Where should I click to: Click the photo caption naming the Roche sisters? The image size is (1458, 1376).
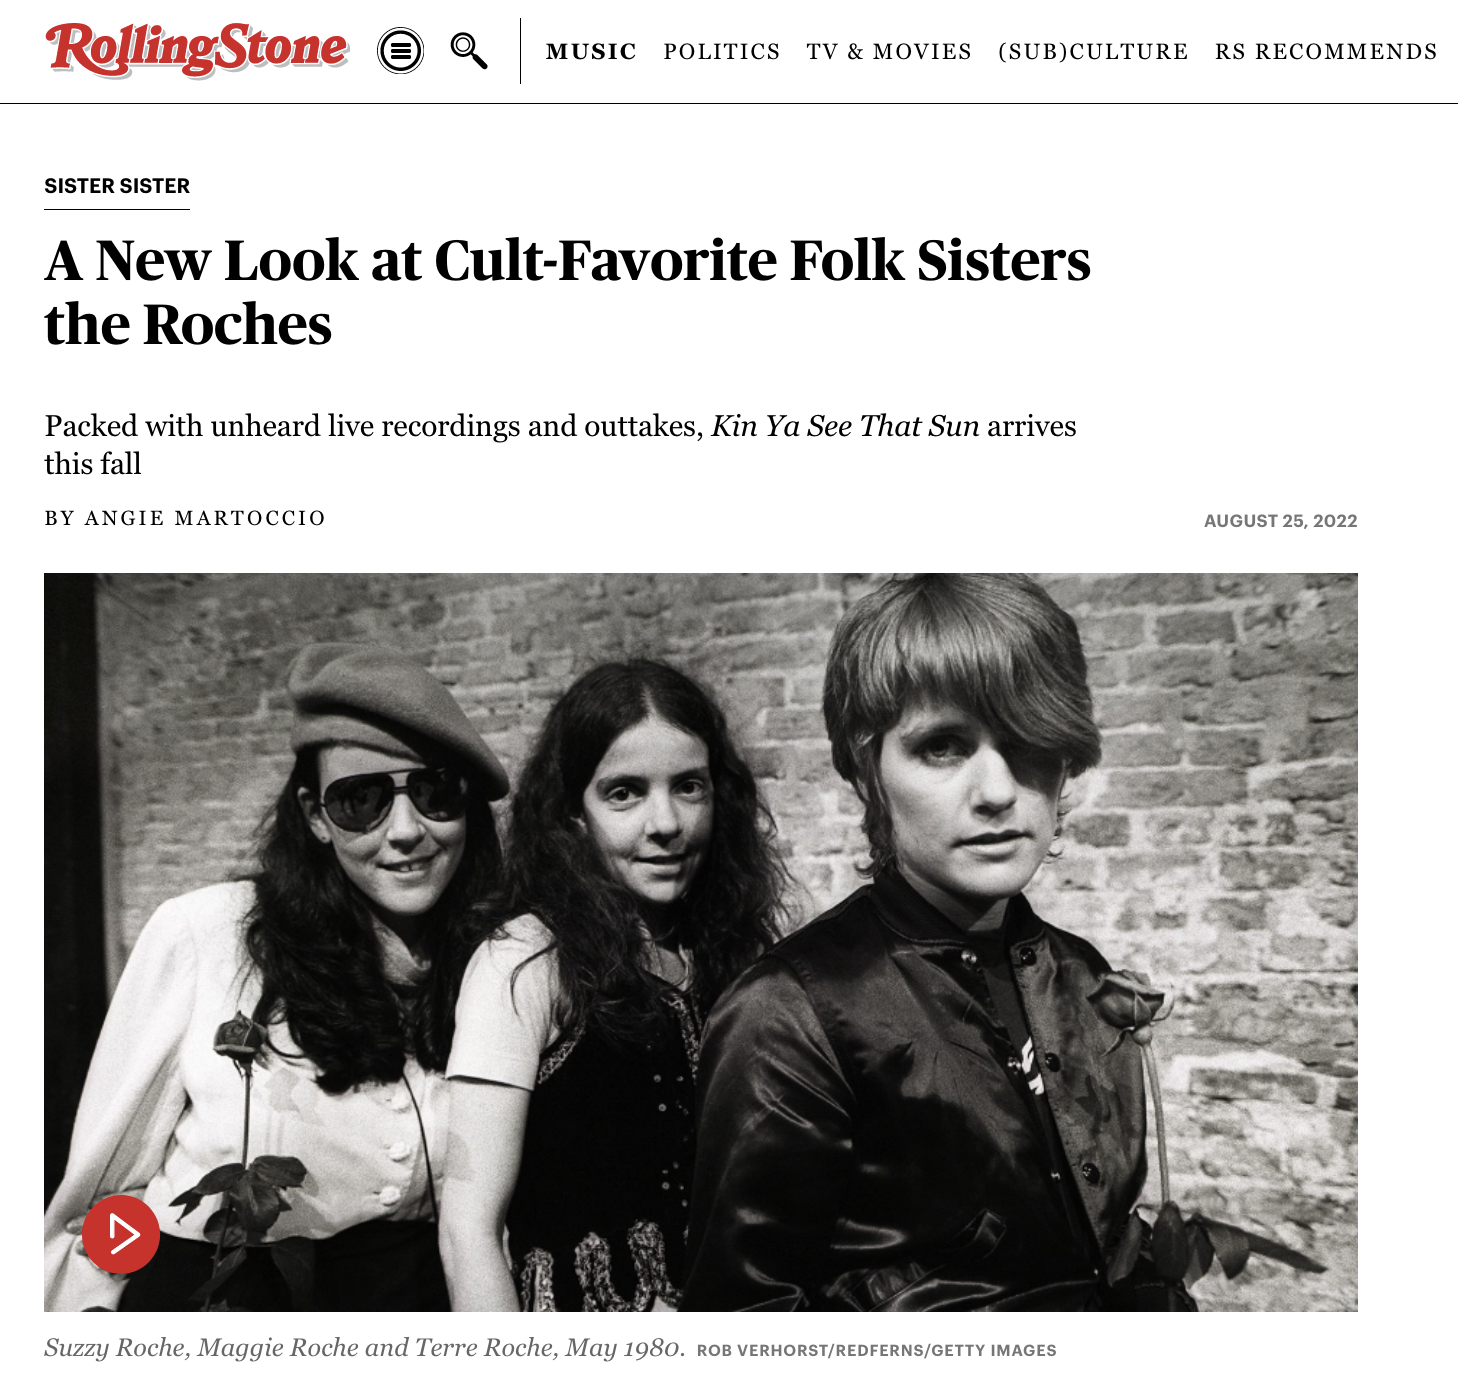pyautogui.click(x=365, y=1348)
